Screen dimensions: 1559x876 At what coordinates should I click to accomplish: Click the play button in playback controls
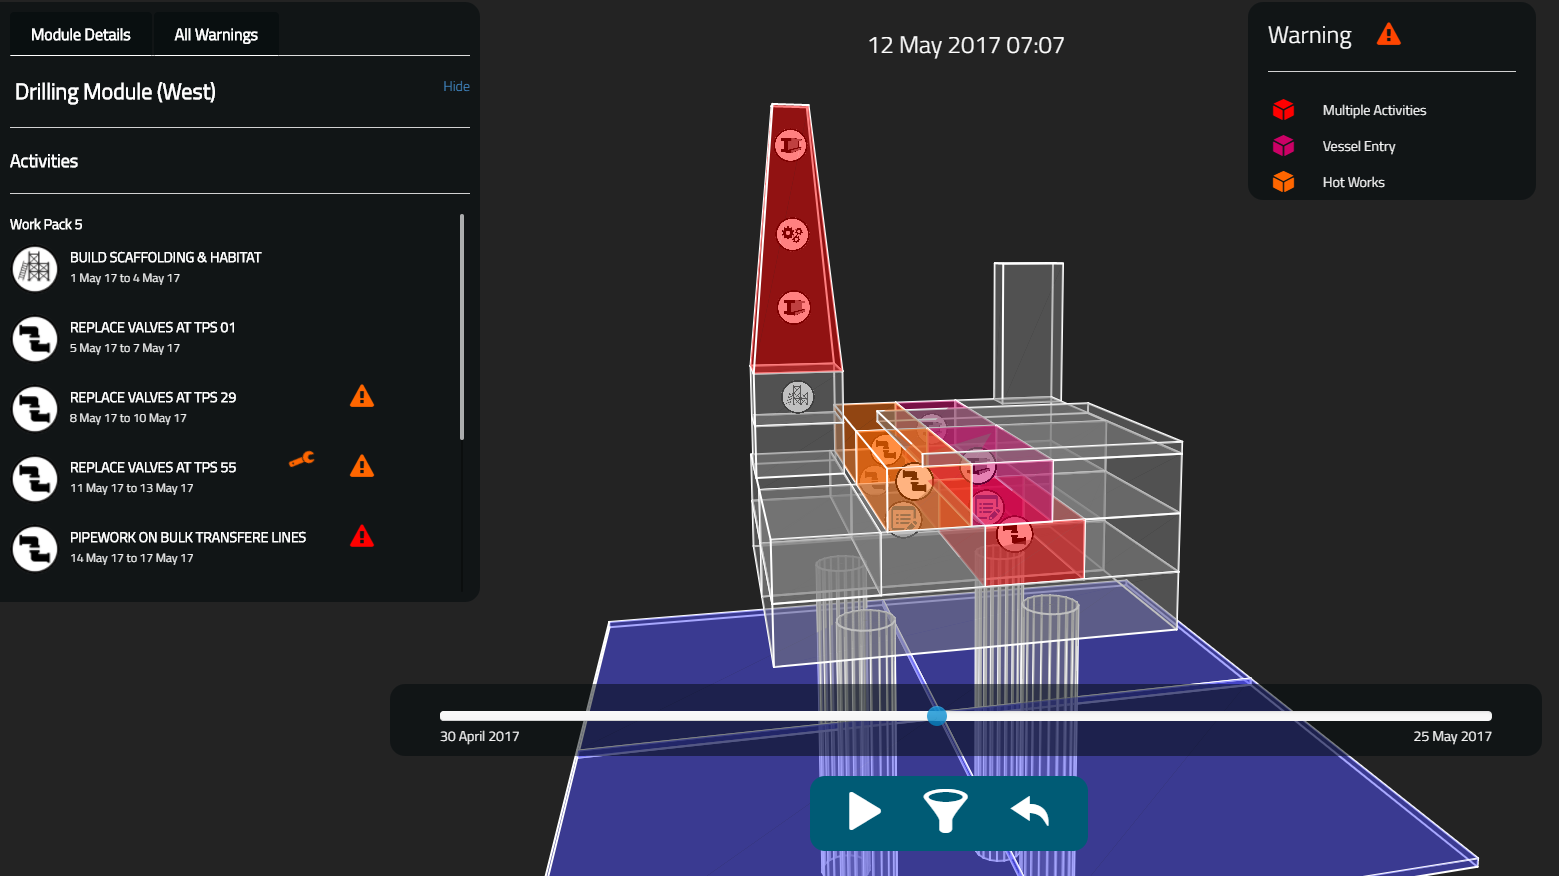[x=864, y=811]
